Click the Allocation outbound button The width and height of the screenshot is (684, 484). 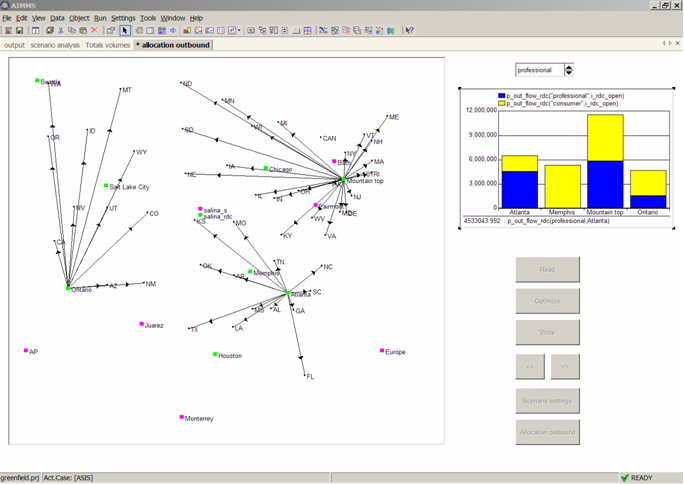tap(547, 432)
